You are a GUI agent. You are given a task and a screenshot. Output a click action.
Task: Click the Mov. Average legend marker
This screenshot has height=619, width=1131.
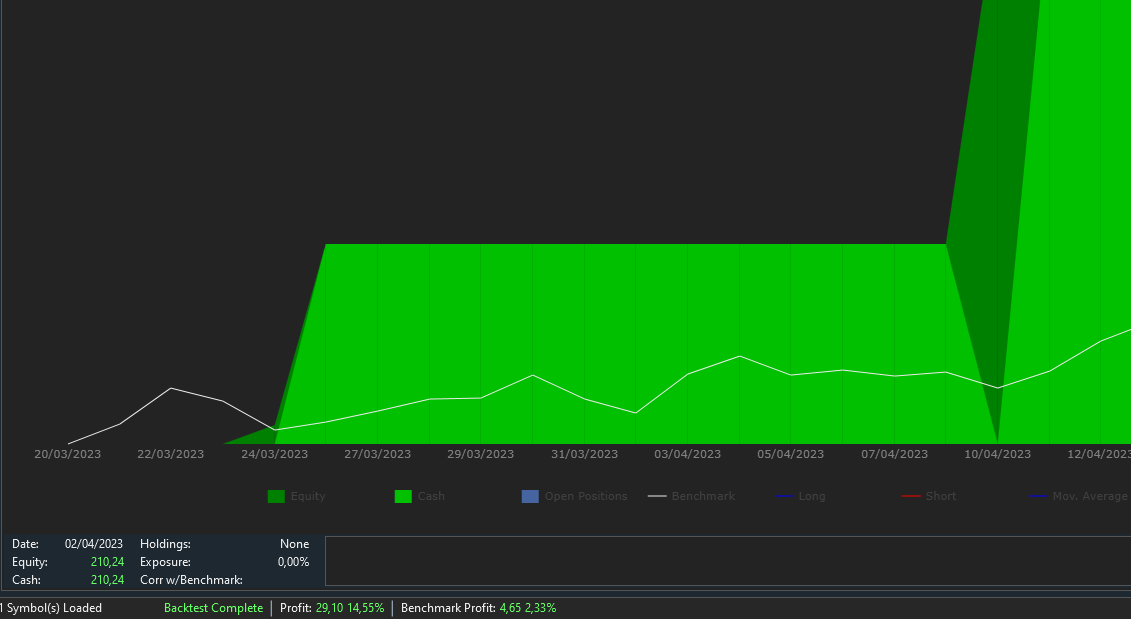coord(1039,496)
